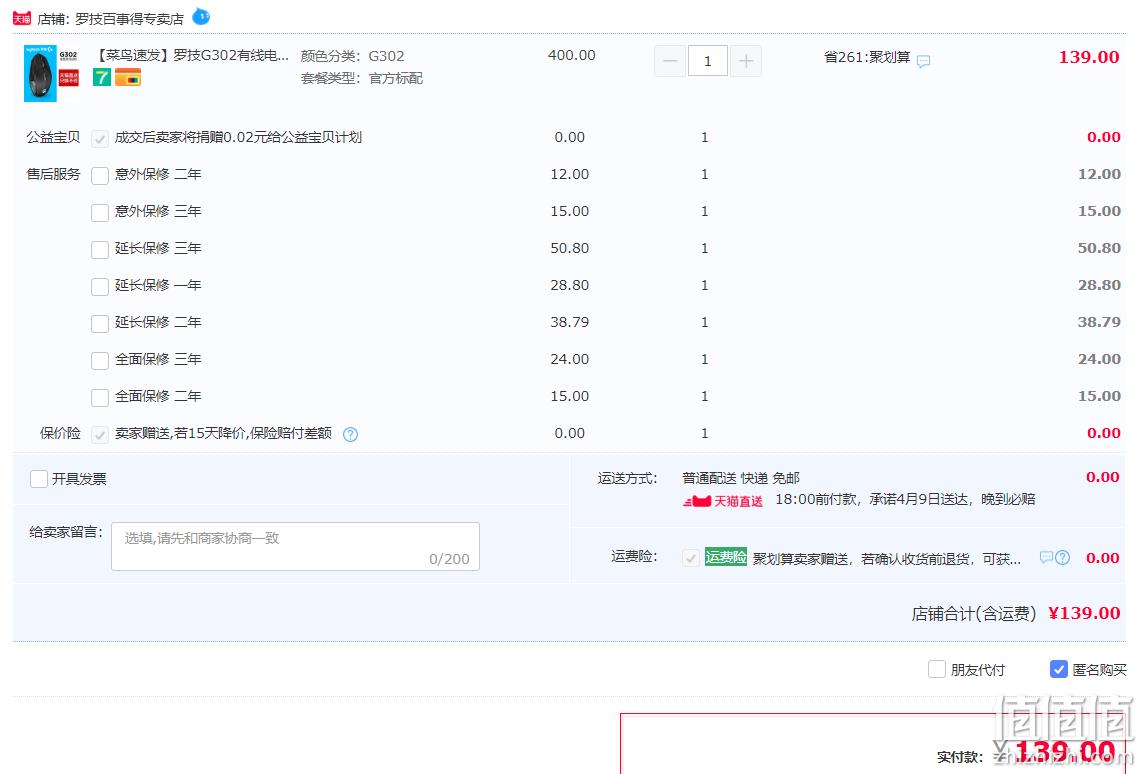Screen dimensions: 1143x774
Task: Click the 天猫直送 delivery logo
Action: (722, 501)
